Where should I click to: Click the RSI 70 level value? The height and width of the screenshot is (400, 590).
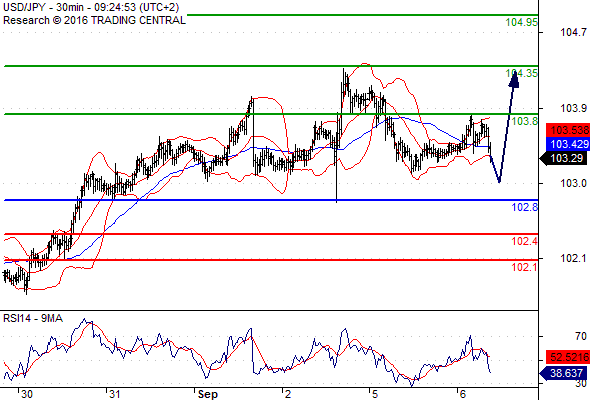click(581, 336)
